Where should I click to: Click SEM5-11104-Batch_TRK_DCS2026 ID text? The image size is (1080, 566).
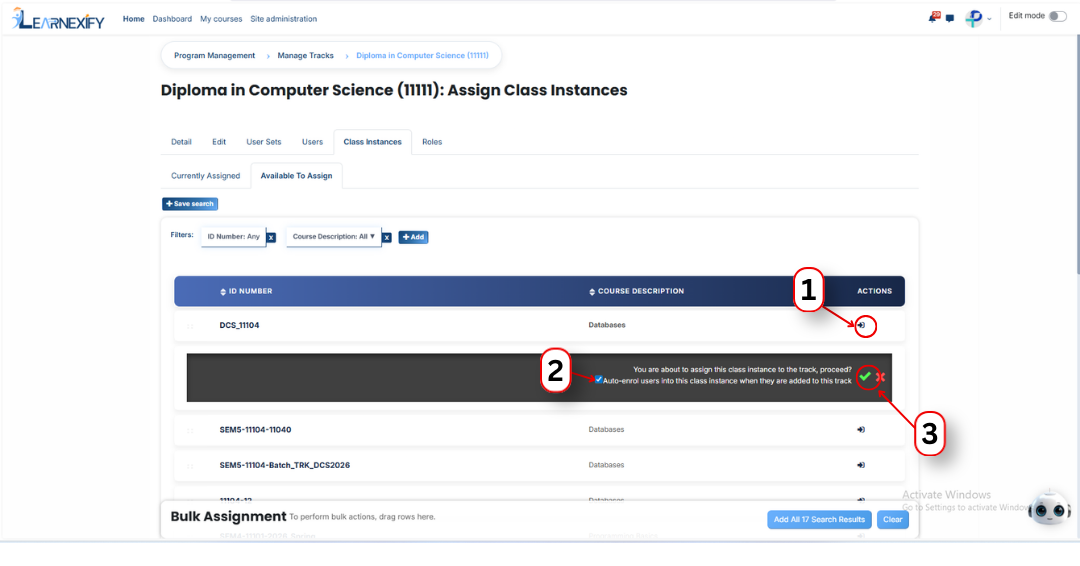(284, 465)
